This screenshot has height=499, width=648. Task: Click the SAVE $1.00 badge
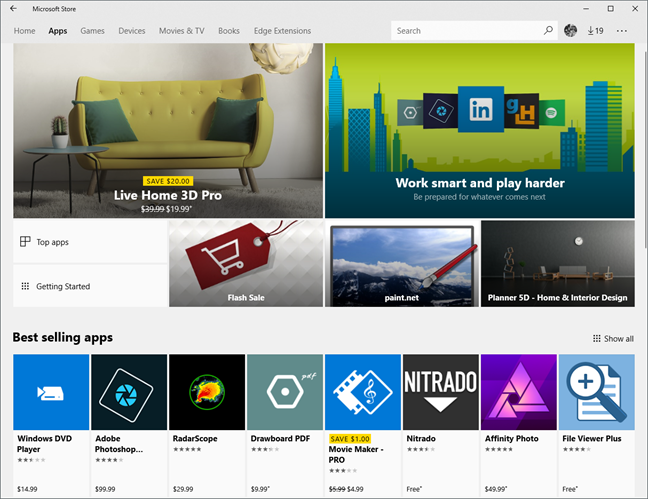click(350, 439)
